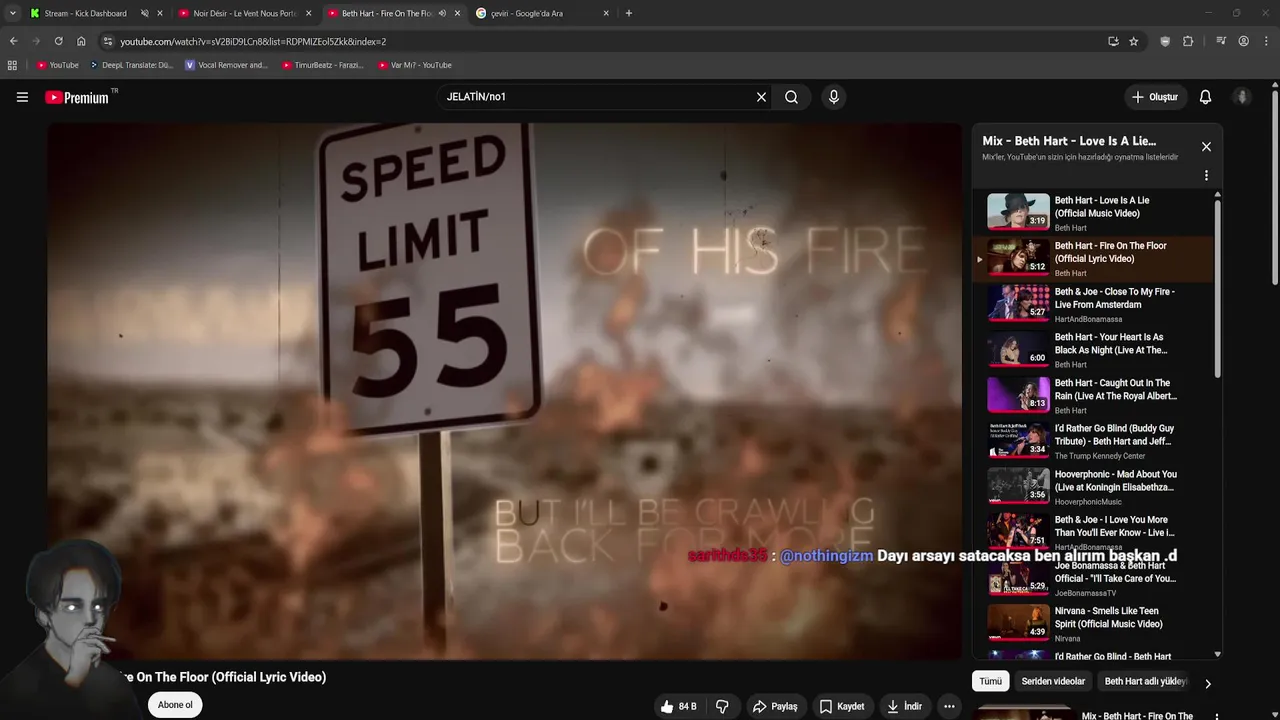Screen dimensions: 1280x720
Task: Open the tab search dropdown
Action: 12,13
